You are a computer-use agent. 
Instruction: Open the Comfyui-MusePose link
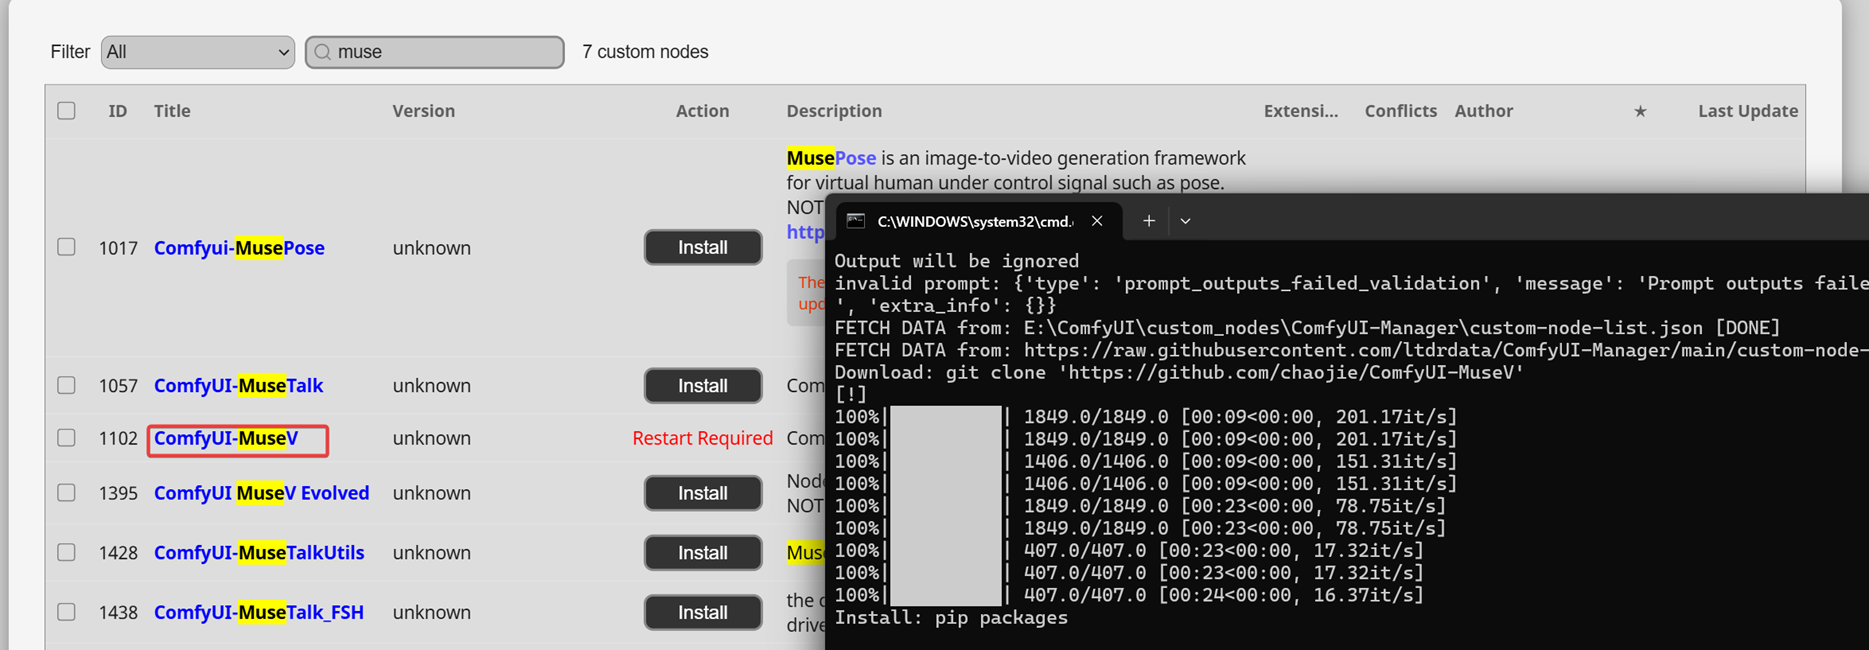coord(239,248)
